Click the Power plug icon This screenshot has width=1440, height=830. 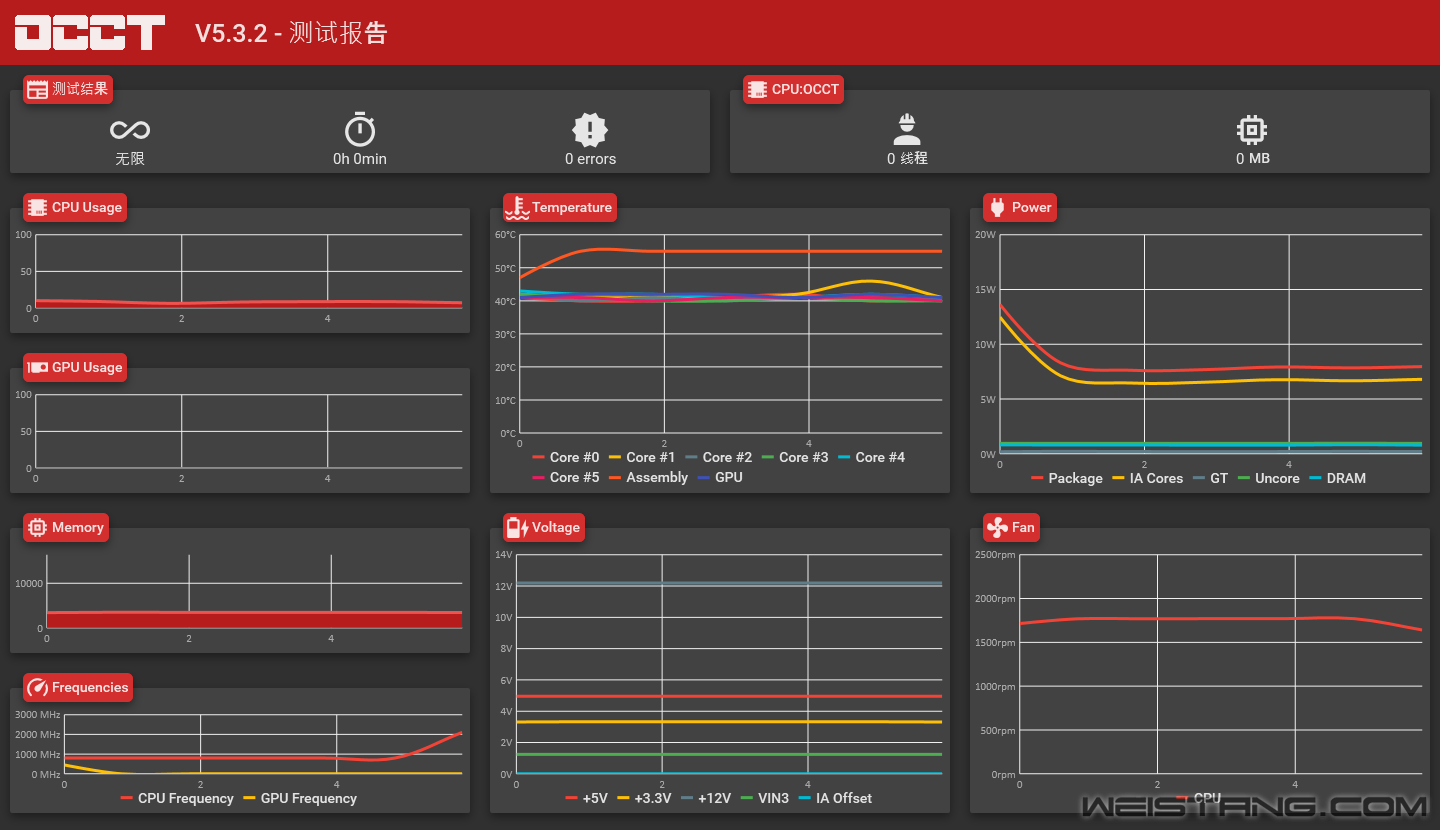997,207
